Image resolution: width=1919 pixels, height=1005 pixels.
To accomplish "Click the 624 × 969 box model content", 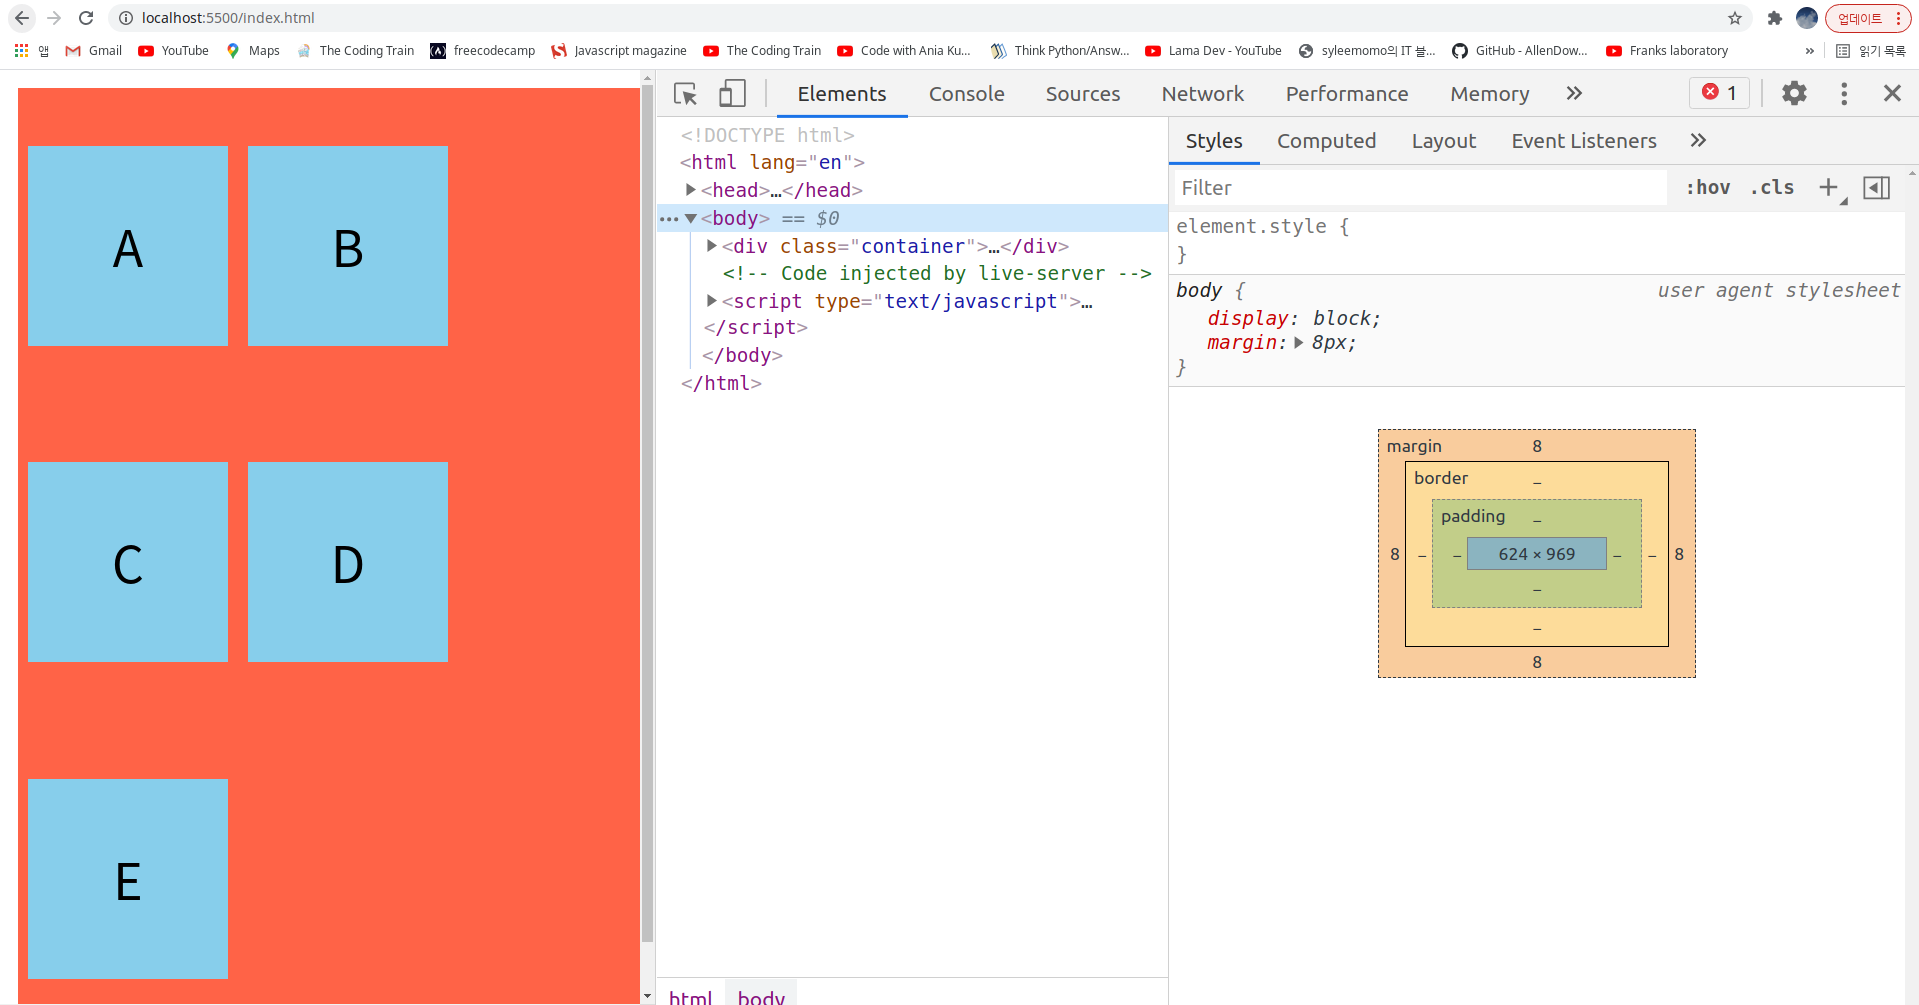I will [x=1536, y=554].
